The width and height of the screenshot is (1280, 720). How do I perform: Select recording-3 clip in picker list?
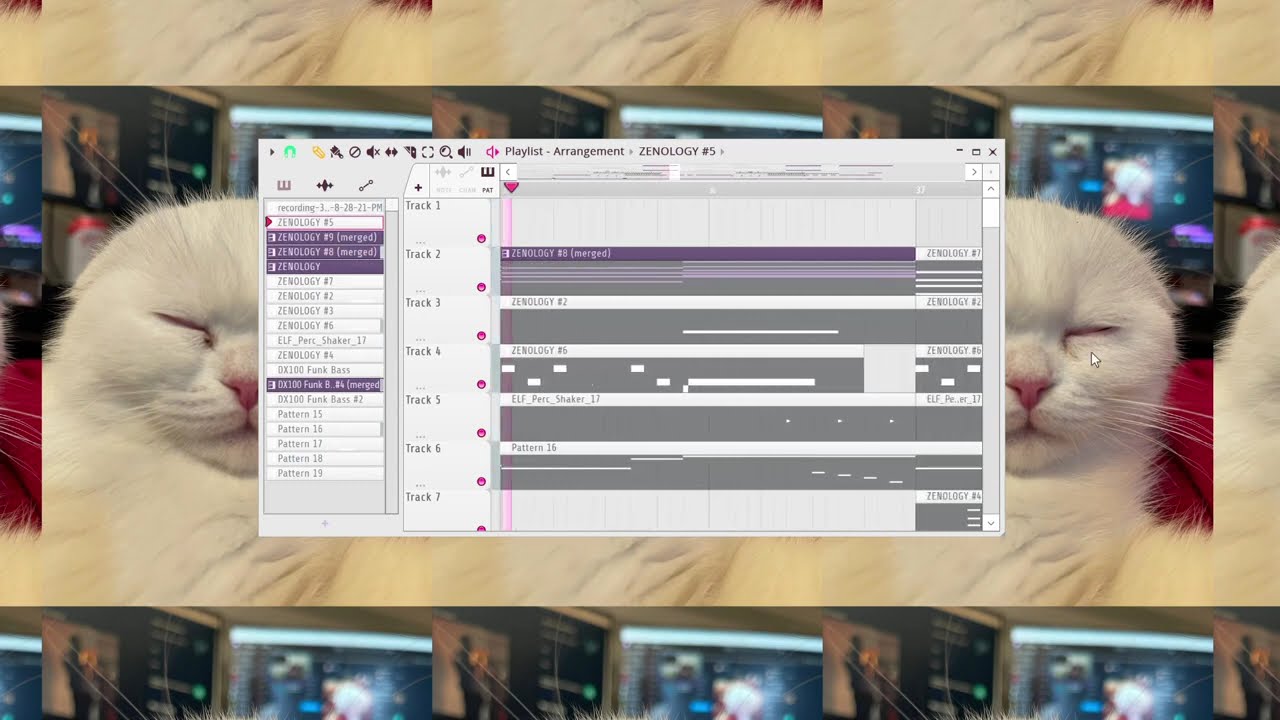pyautogui.click(x=324, y=208)
